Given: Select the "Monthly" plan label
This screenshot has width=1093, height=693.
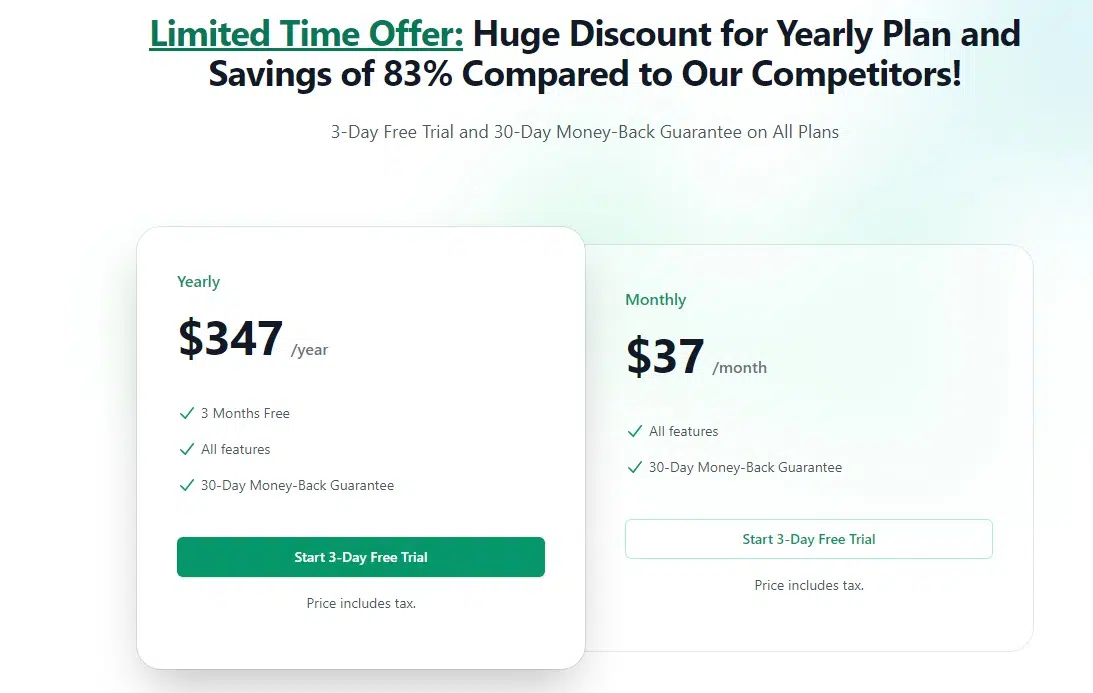Looking at the screenshot, I should pyautogui.click(x=655, y=300).
